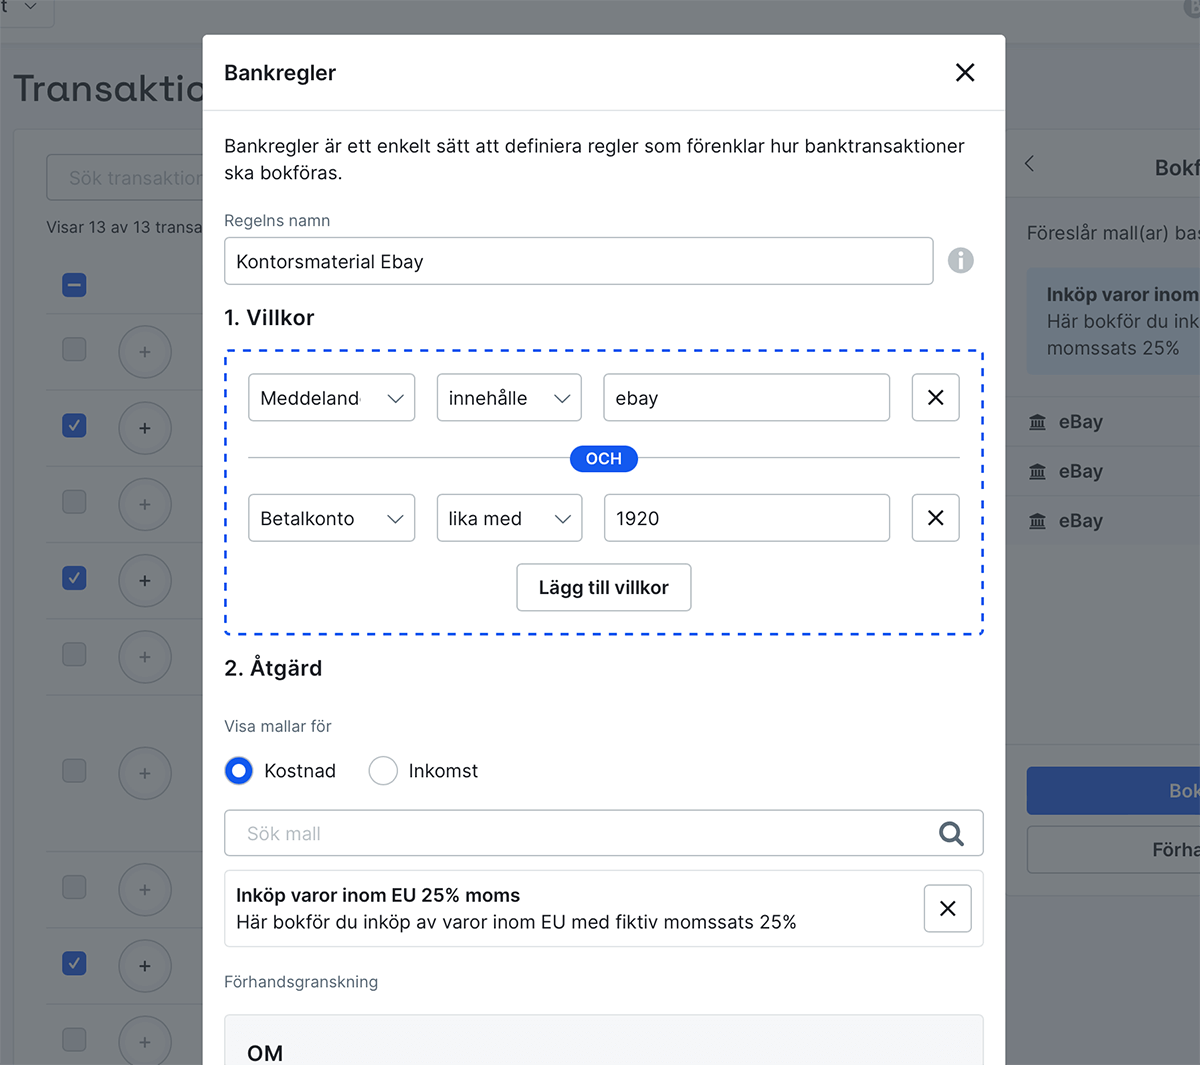Close the Bankregler dialog
The image size is (1200, 1065).
pos(964,73)
